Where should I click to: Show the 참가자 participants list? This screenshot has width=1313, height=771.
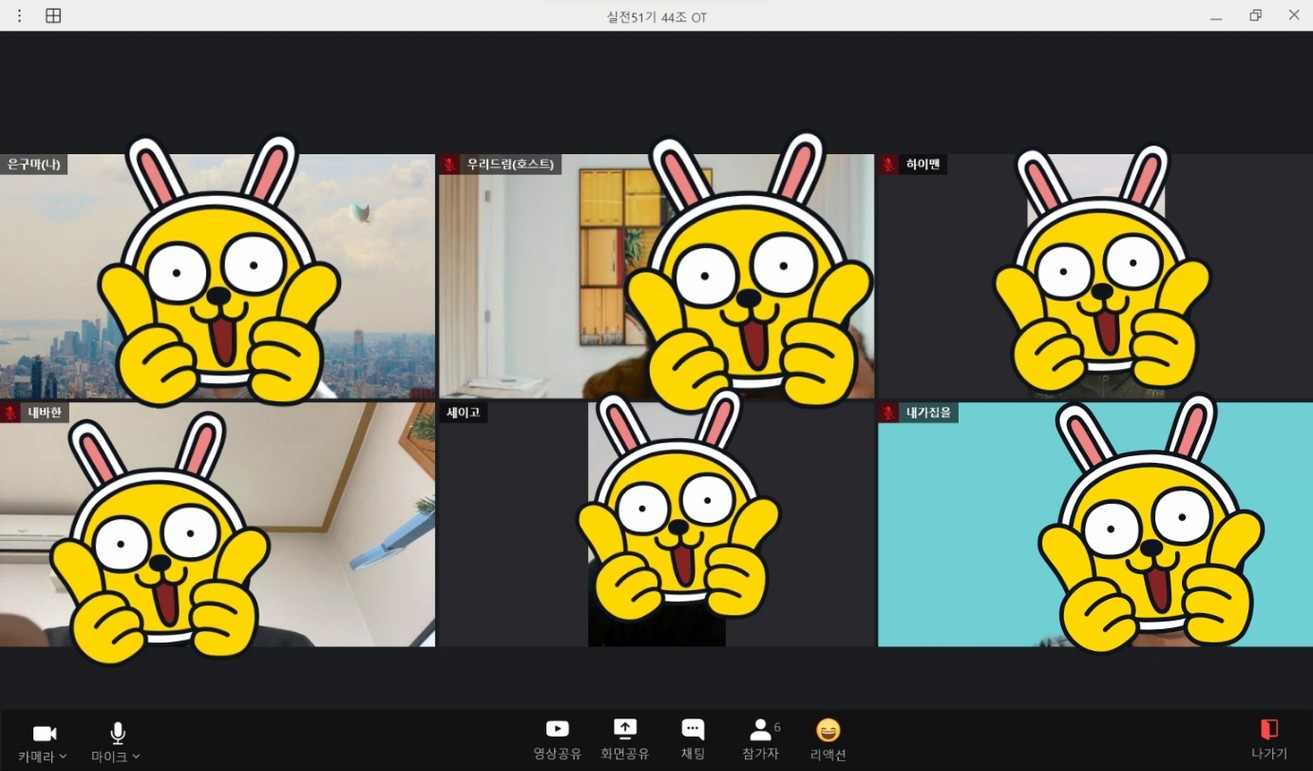tap(761, 739)
